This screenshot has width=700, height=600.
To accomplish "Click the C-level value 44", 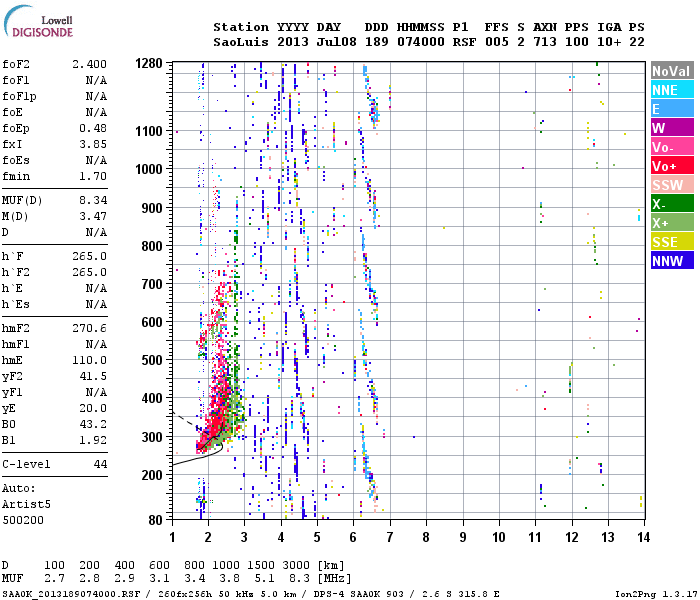I will pyautogui.click(x=100, y=464).
